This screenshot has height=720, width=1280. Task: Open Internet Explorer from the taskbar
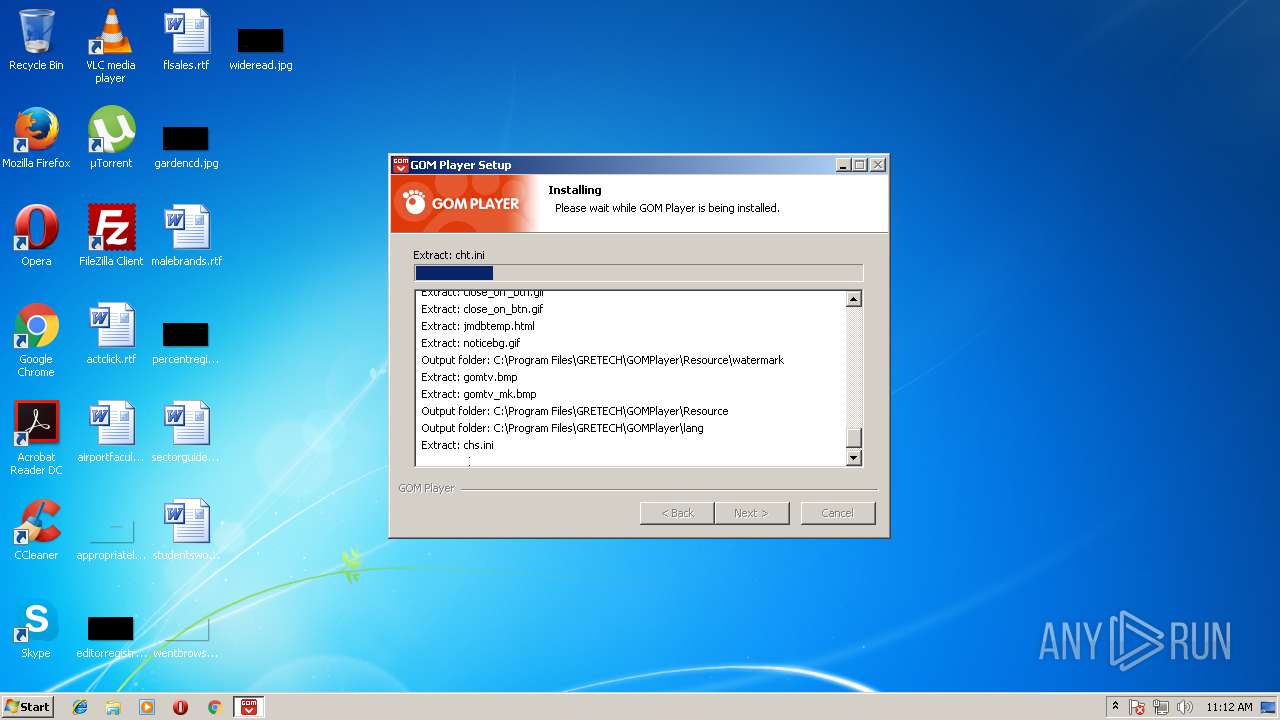click(80, 707)
